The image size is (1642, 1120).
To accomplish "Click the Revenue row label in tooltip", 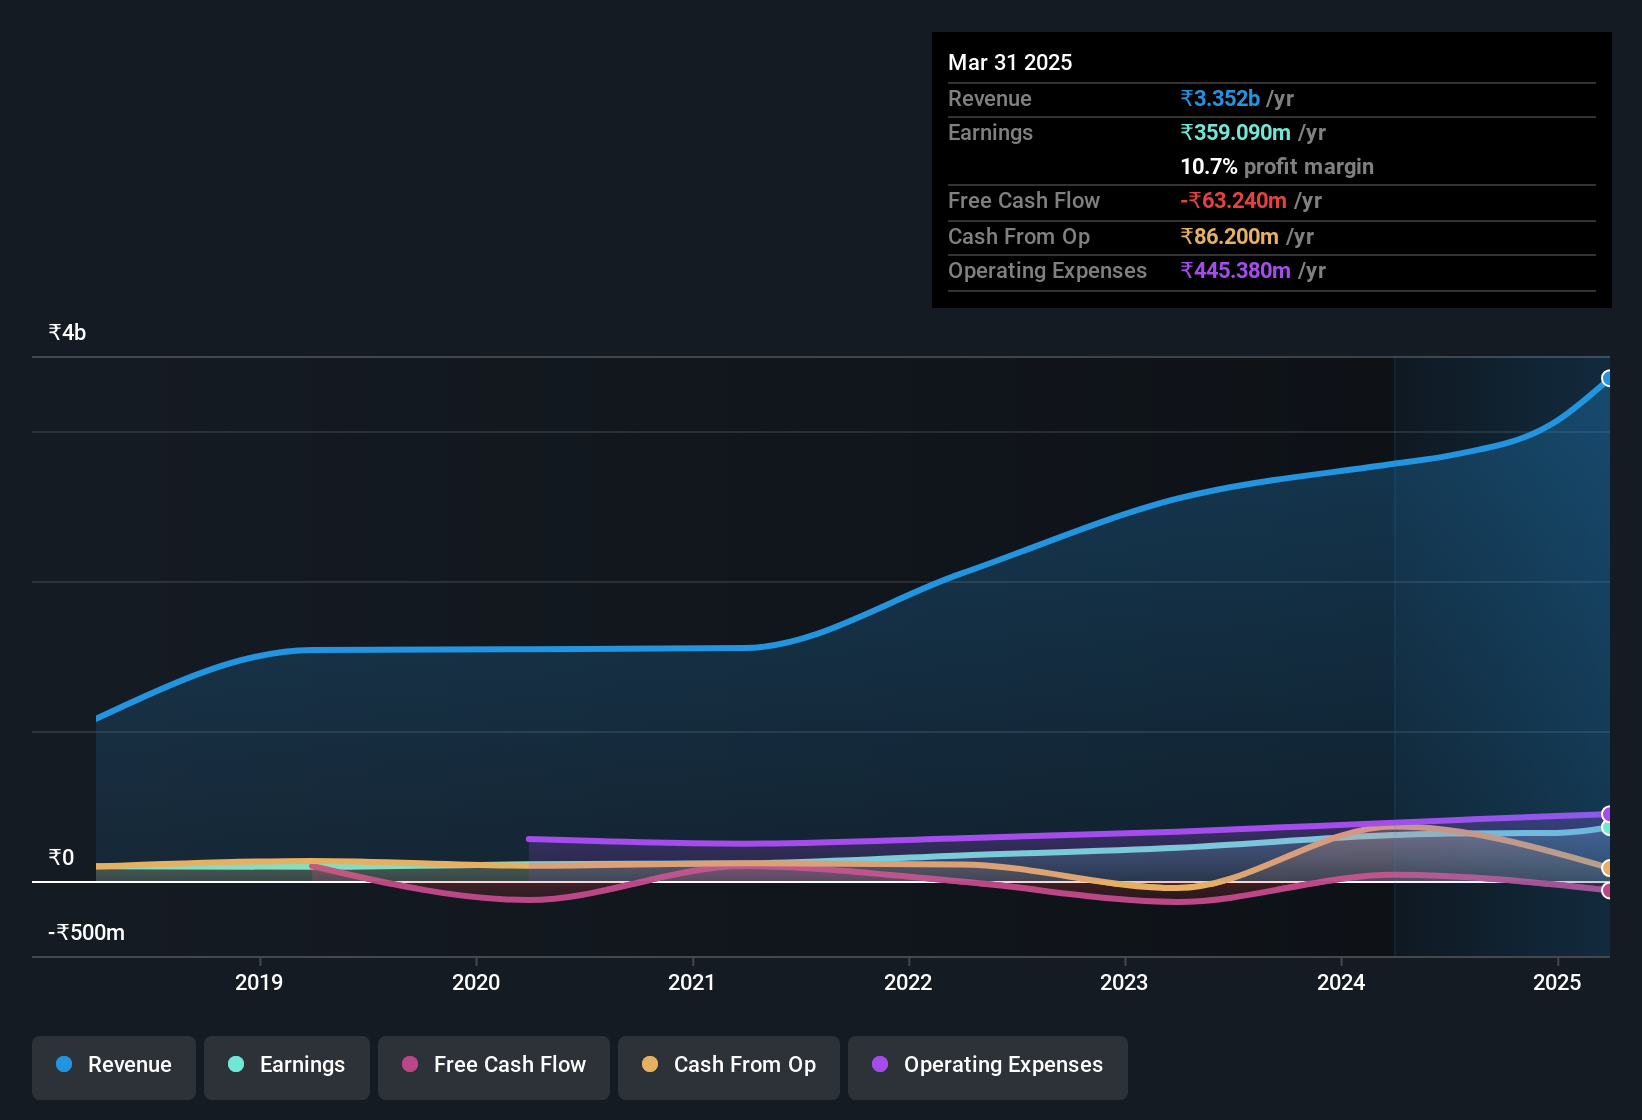I will pos(989,98).
